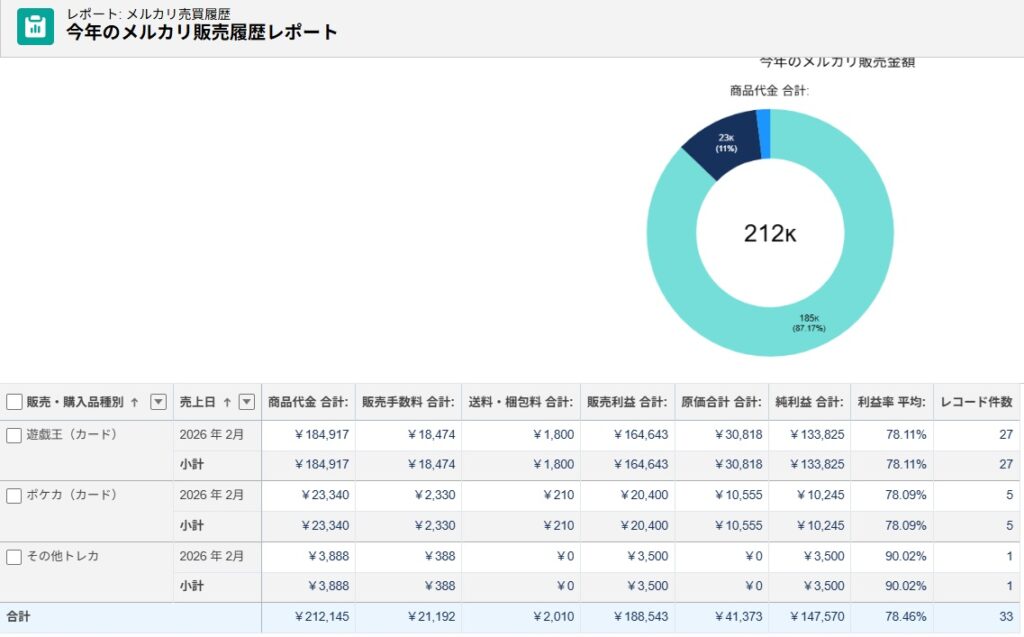The image size is (1024, 637).
Task: Check the ポケカ（カード）row checkbox
Action: tap(14, 495)
